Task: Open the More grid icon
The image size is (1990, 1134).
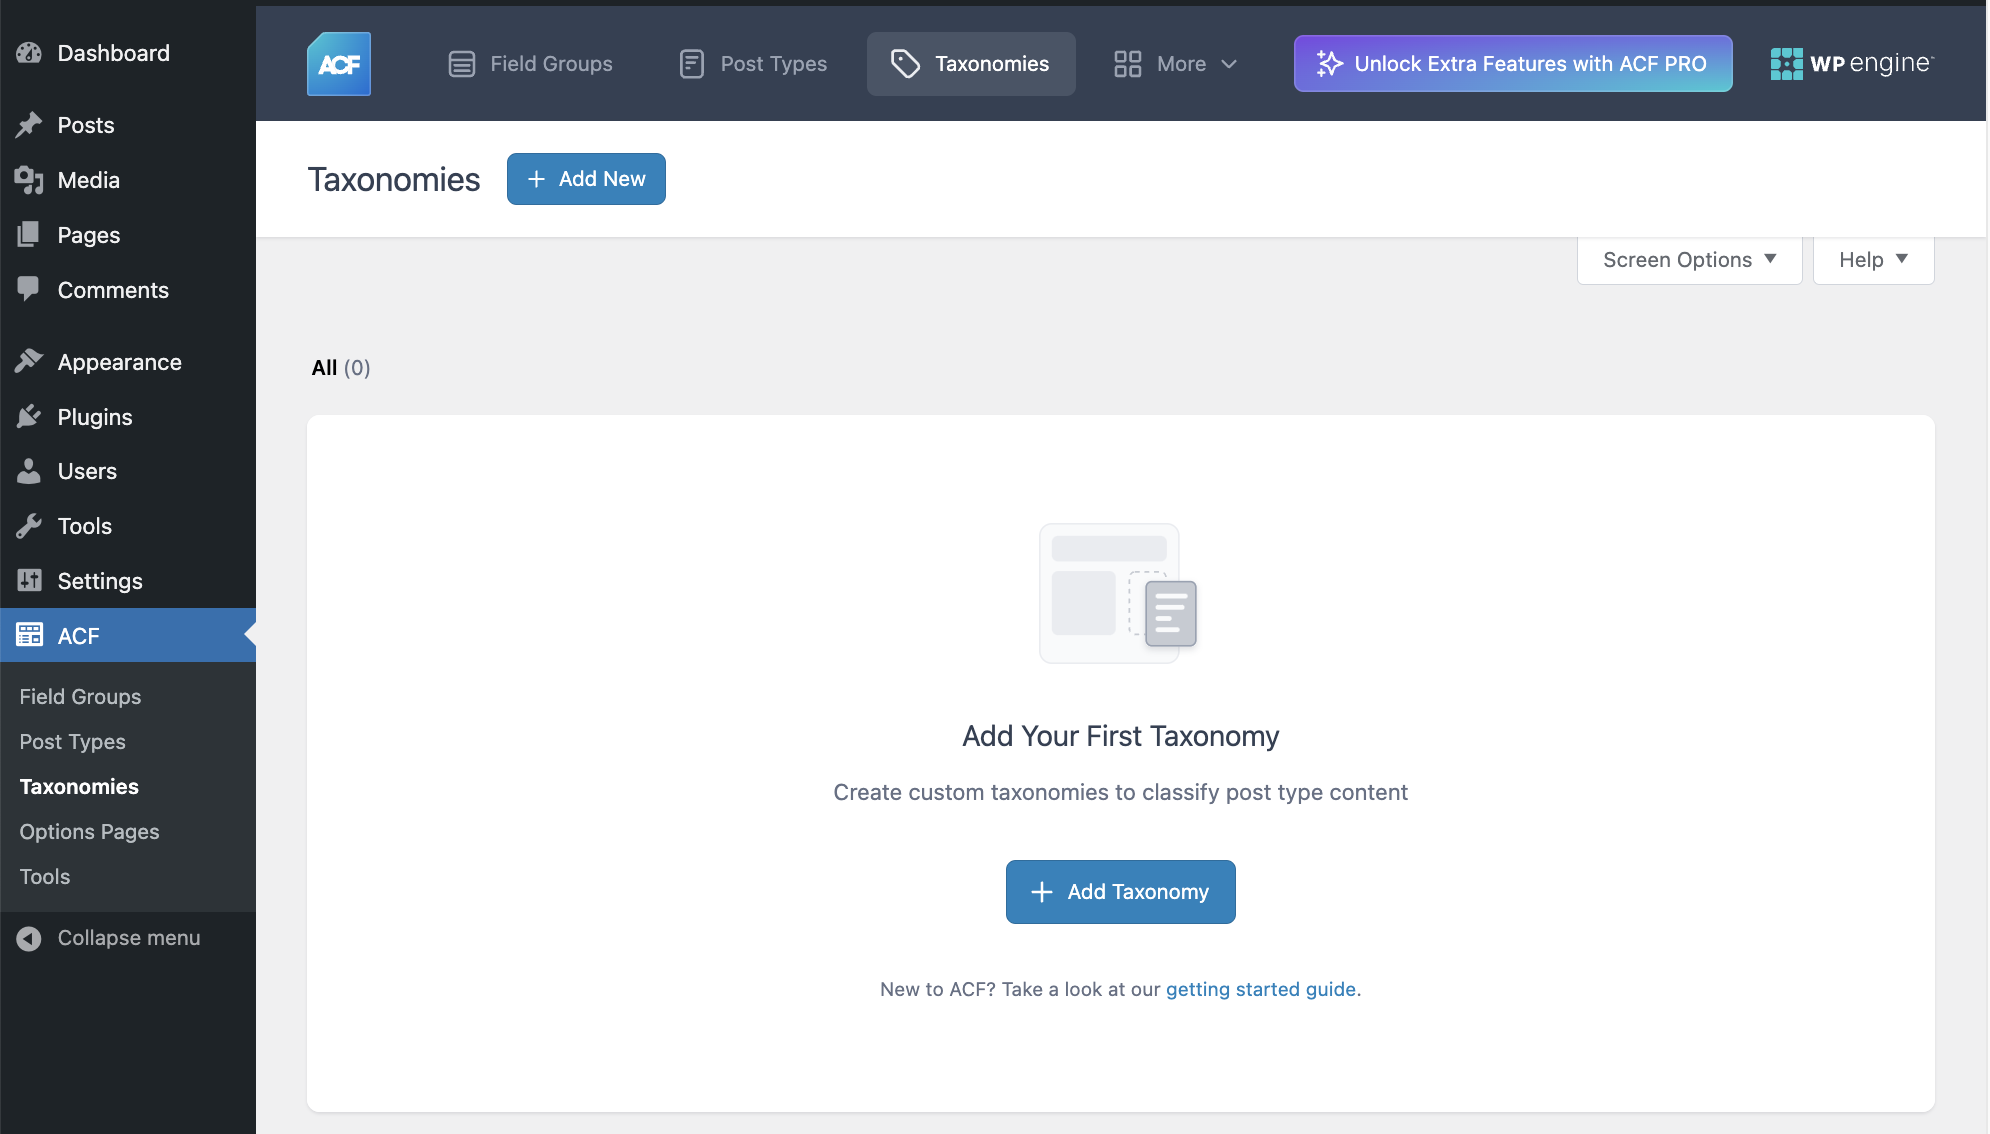Action: 1128,63
